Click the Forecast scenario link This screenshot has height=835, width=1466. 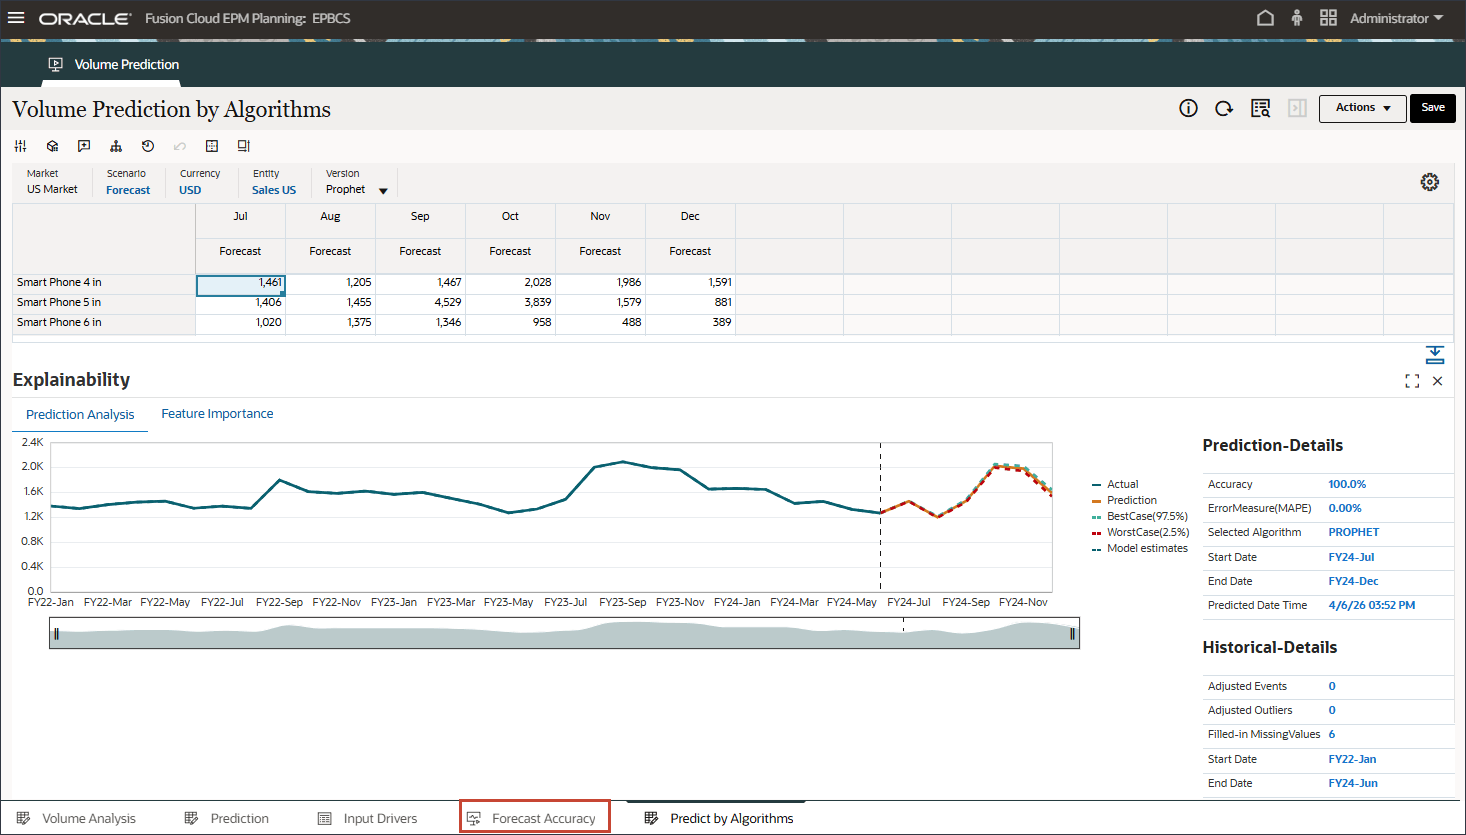[x=128, y=190]
